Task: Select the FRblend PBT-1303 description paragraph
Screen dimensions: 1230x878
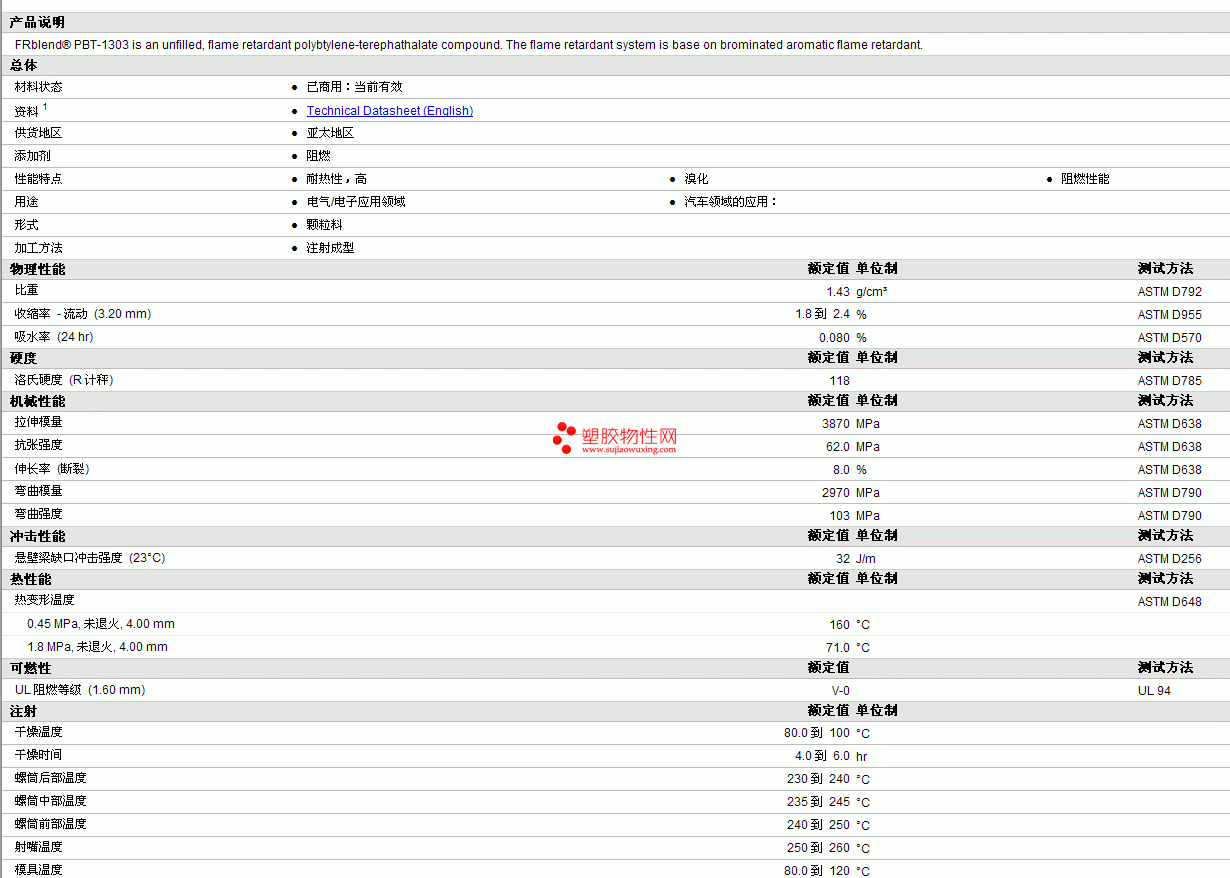Action: [469, 45]
